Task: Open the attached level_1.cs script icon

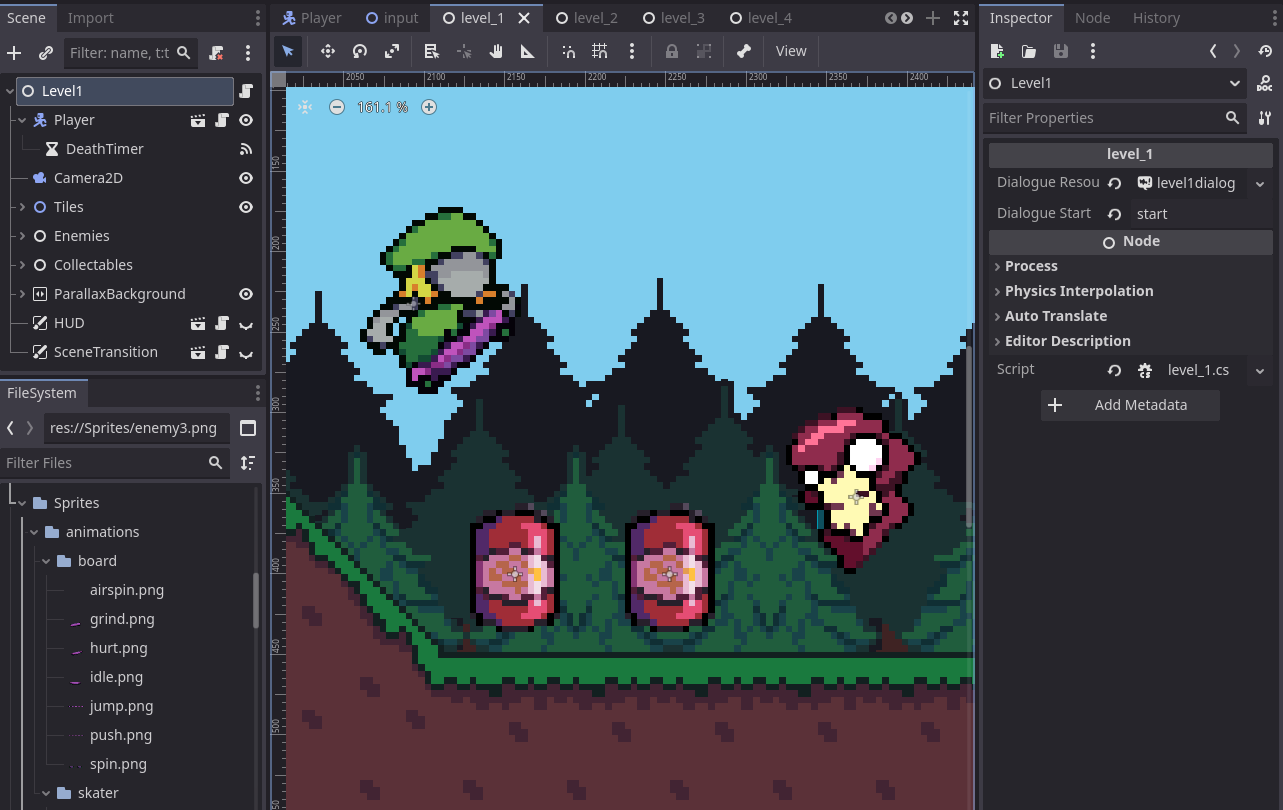Action: pyautogui.click(x=1144, y=370)
